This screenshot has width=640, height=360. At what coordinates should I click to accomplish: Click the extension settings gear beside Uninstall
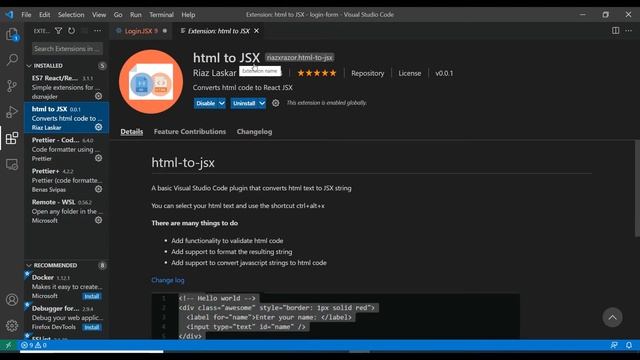click(x=276, y=103)
